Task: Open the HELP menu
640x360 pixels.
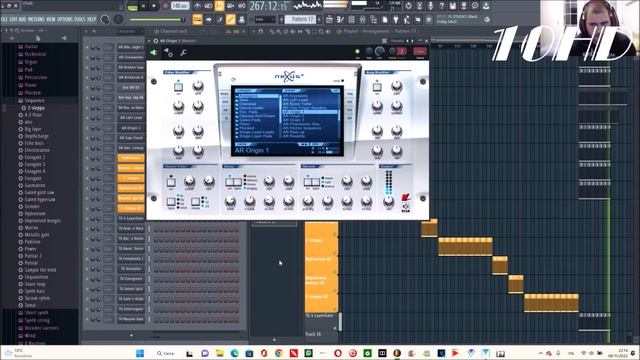Action: click(91, 19)
